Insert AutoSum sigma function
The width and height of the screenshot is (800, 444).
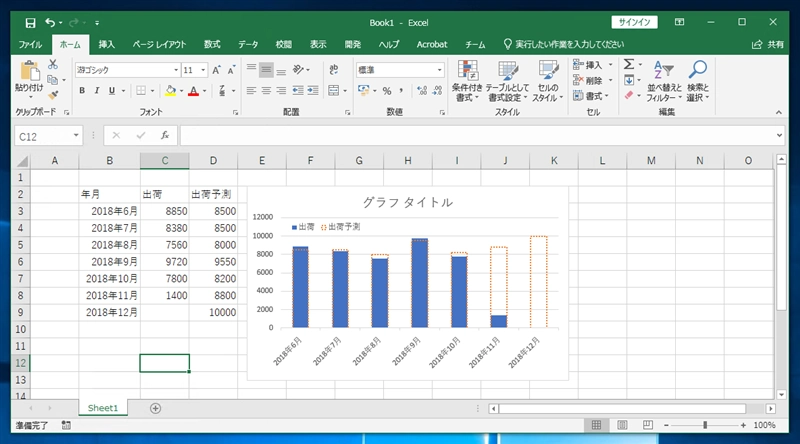[629, 64]
